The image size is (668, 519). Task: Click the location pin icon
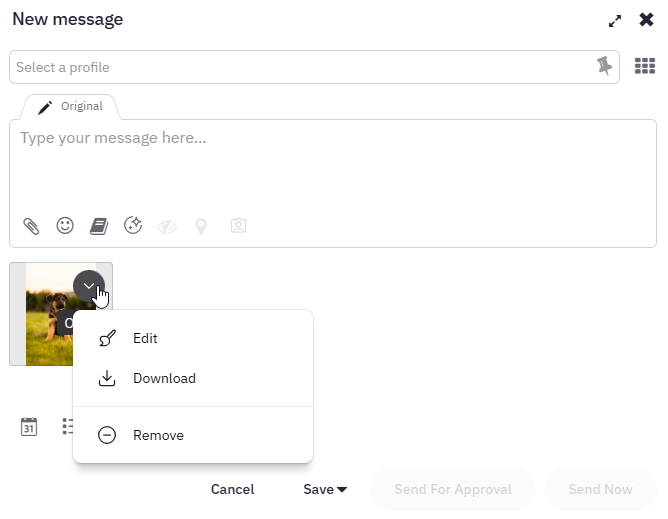pos(201,226)
